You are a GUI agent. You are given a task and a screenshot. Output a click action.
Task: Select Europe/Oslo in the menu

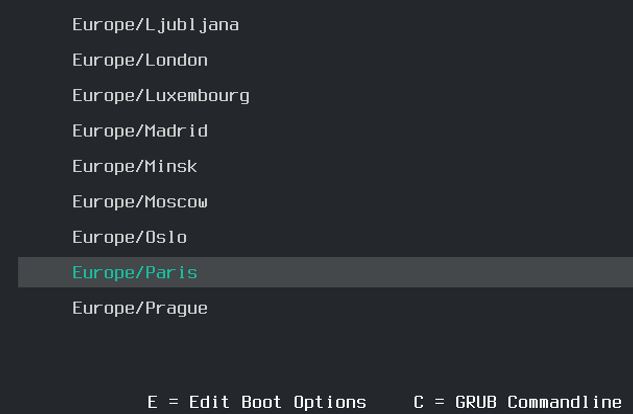(x=129, y=237)
